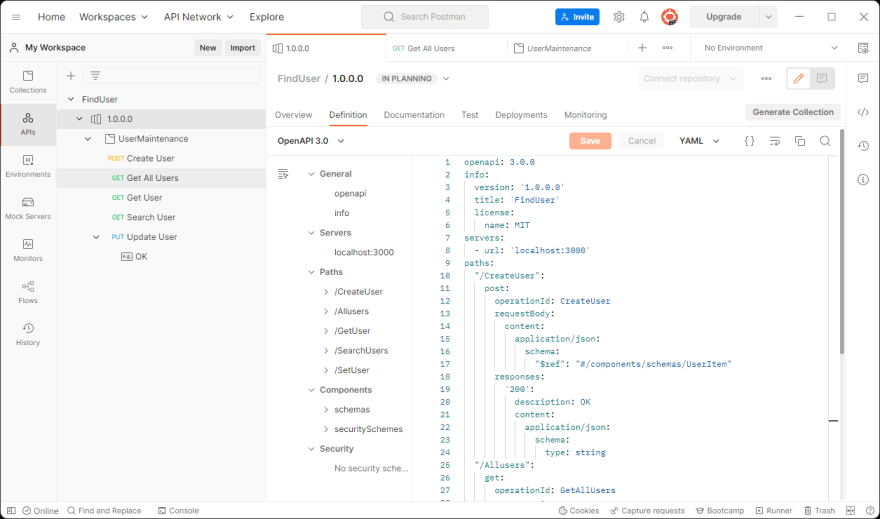Expand the /CreateUser path
880x519 pixels.
tap(326, 292)
